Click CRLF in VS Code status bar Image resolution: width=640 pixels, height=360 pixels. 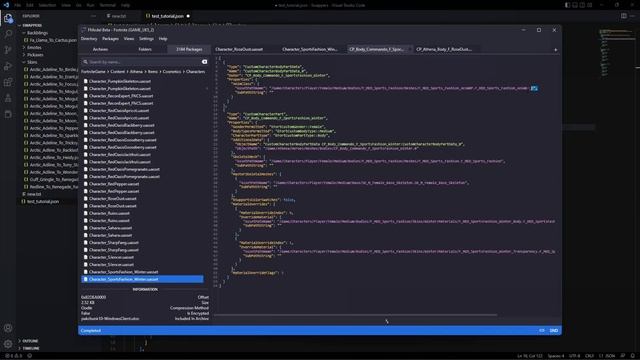[x=589, y=356]
